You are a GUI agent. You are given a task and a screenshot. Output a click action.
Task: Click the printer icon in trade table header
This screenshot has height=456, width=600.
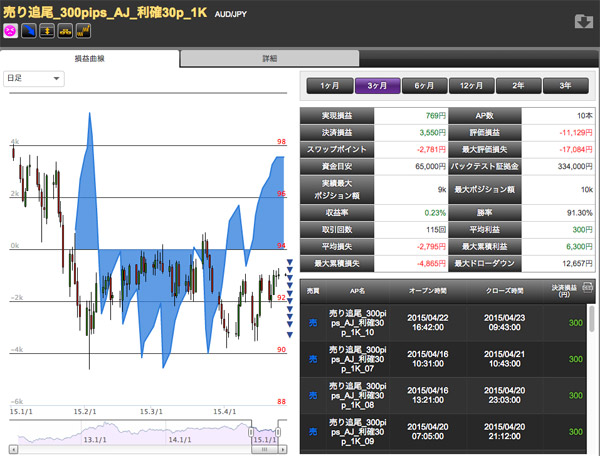point(587,288)
